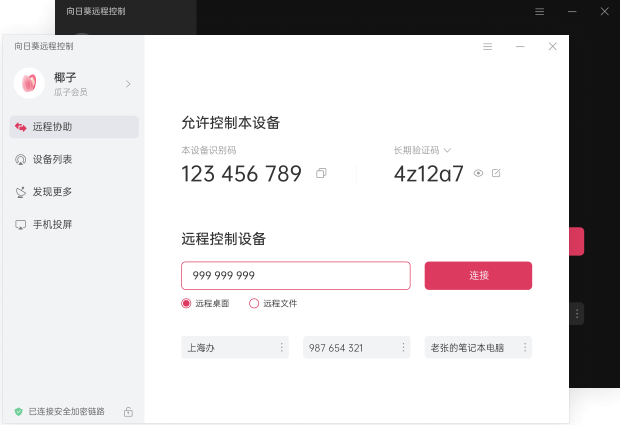Click the 远程协助 arrows icon

[x=21, y=127]
